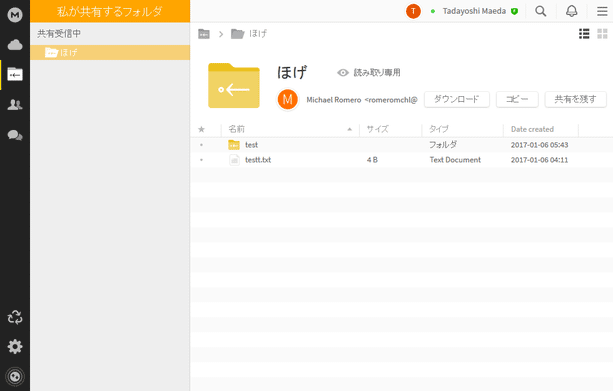This screenshot has width=613, height=391.
Task: Click 共有受信中 section heading
Action: point(59,34)
